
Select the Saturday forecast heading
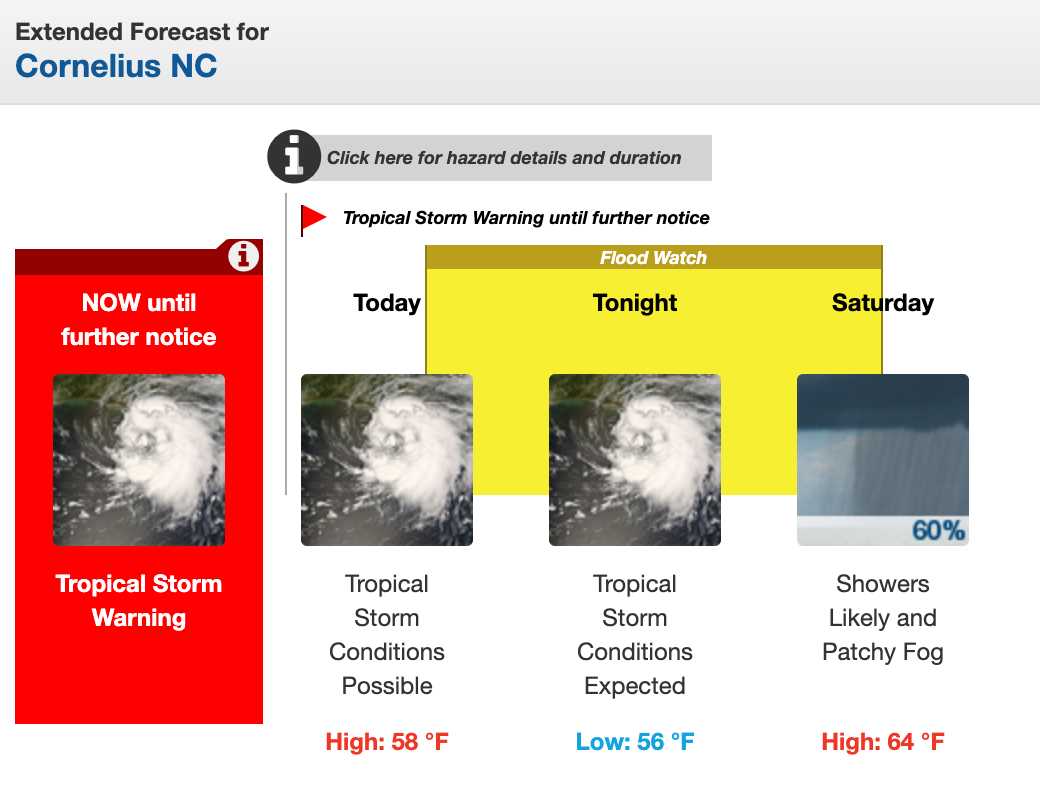coord(883,303)
